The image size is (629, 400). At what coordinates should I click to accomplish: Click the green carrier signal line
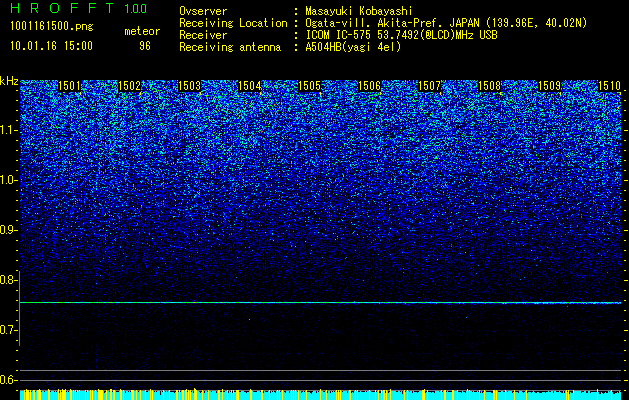pos(320,303)
